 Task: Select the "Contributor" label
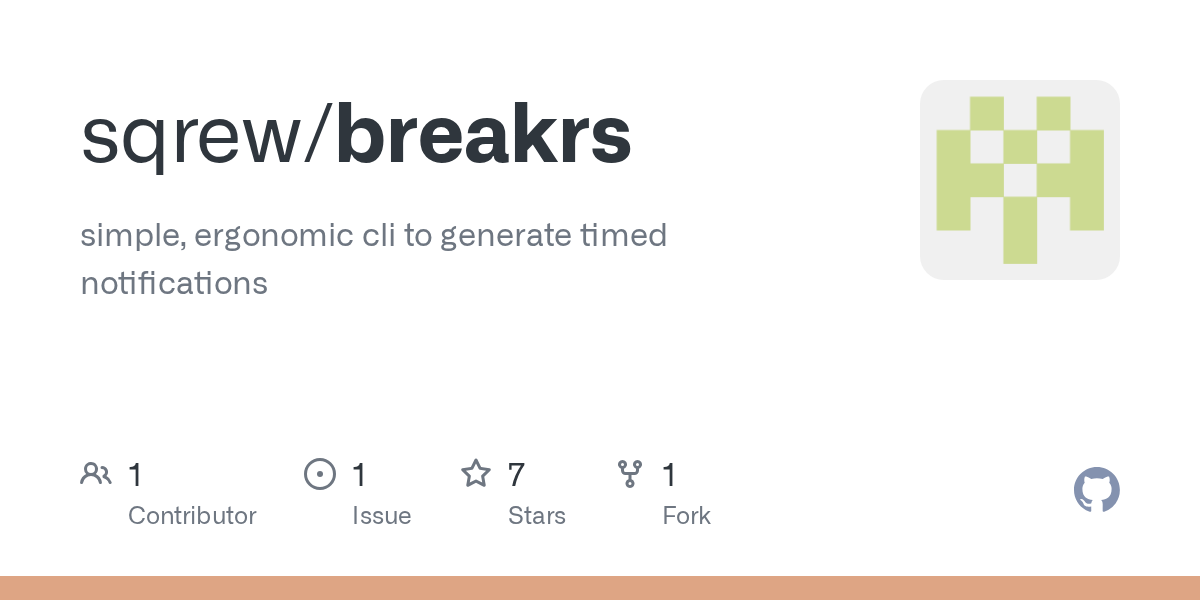point(192,516)
